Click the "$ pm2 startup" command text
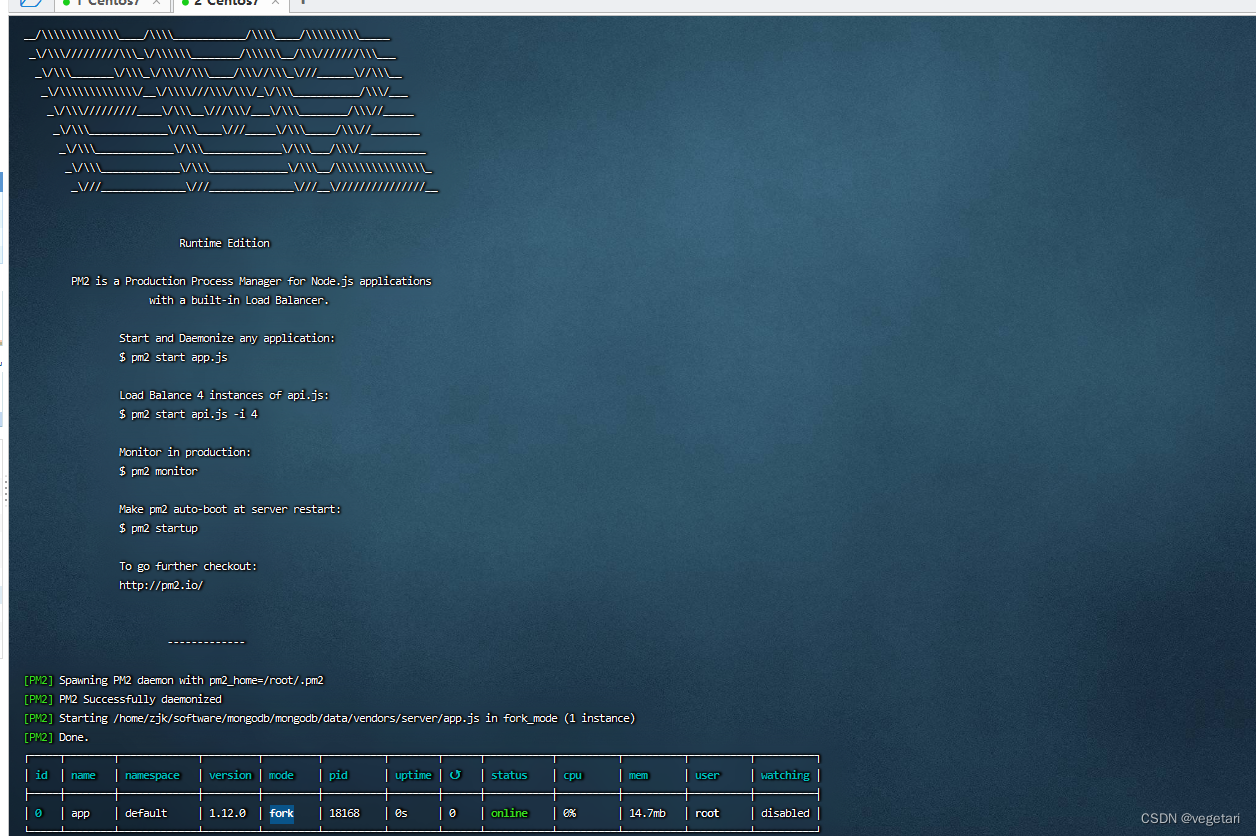The height and width of the screenshot is (836, 1256). click(x=158, y=528)
